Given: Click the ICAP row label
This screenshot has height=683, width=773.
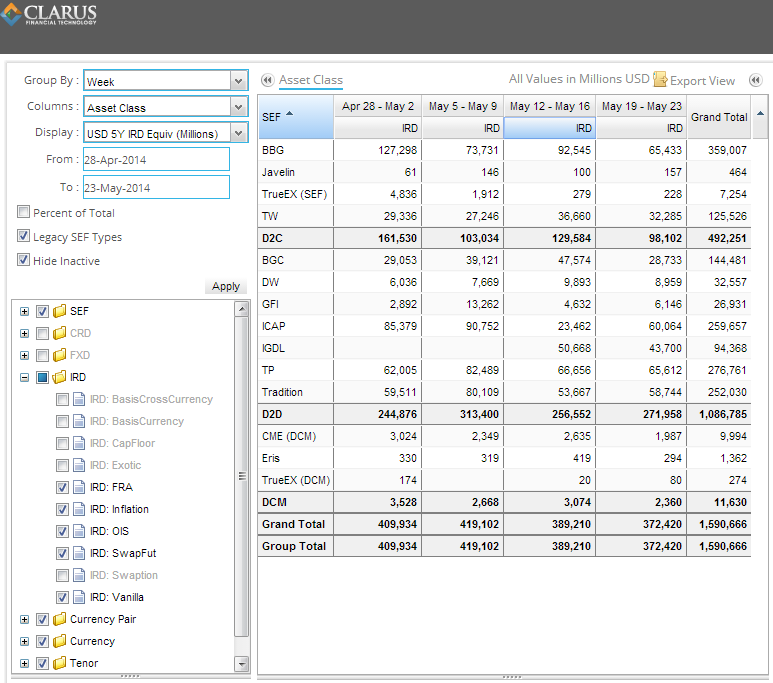Looking at the screenshot, I should [274, 326].
